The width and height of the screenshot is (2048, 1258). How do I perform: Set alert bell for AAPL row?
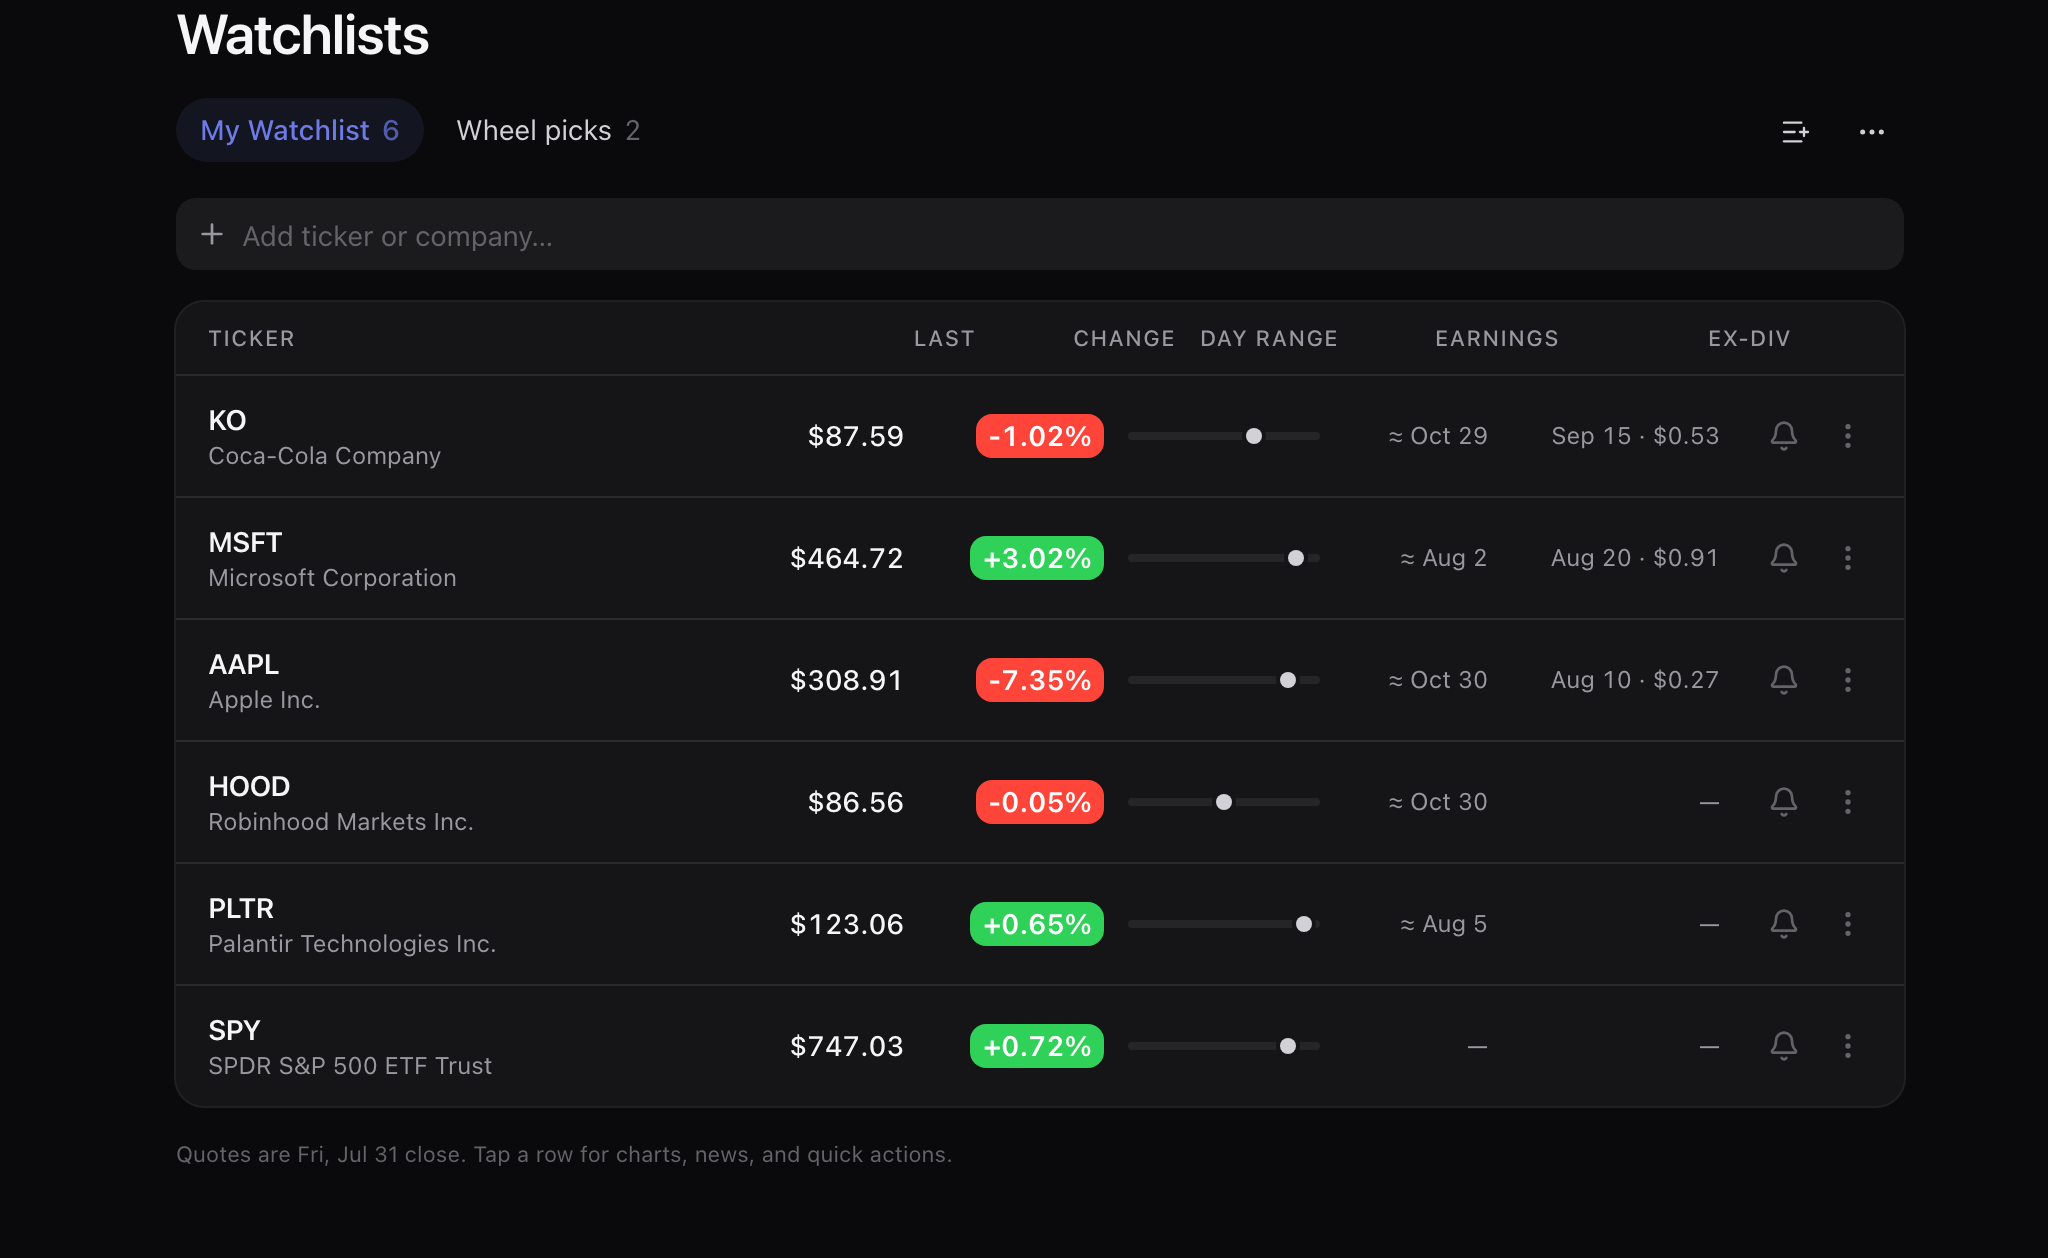[1783, 680]
